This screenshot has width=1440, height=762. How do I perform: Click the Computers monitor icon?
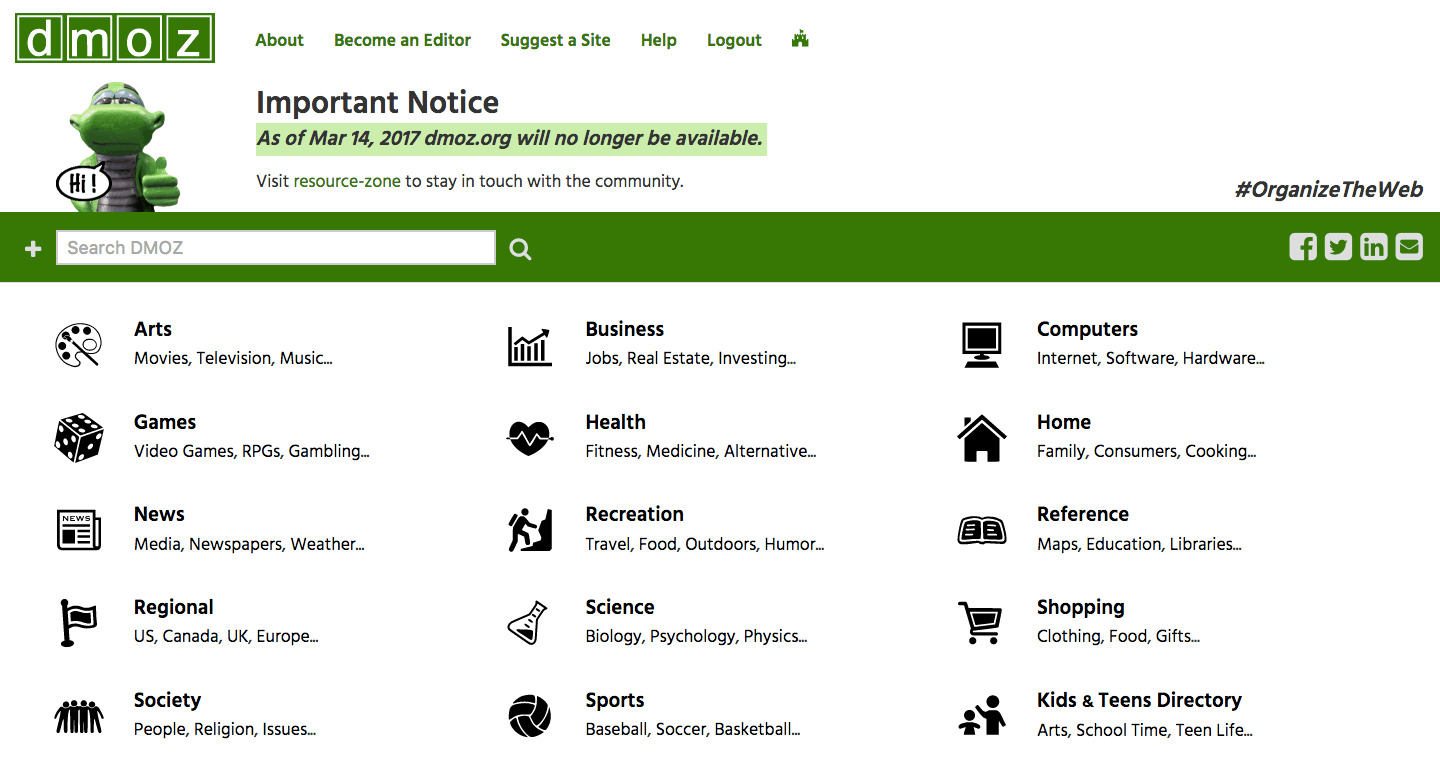[x=981, y=345]
